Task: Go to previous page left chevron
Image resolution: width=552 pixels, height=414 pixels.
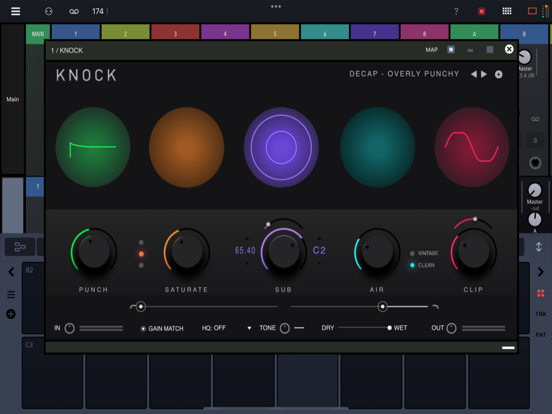Action: pos(12,272)
